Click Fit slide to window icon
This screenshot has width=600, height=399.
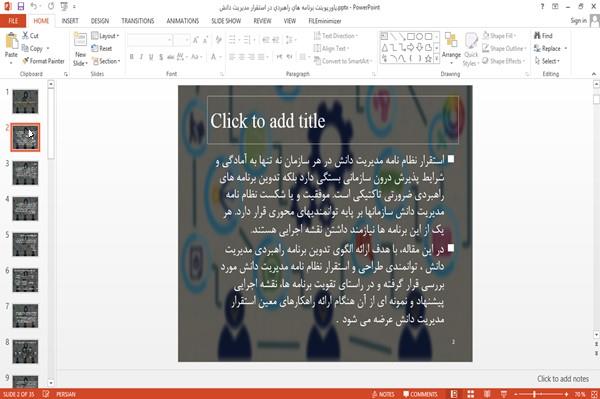pyautogui.click(x=594, y=394)
